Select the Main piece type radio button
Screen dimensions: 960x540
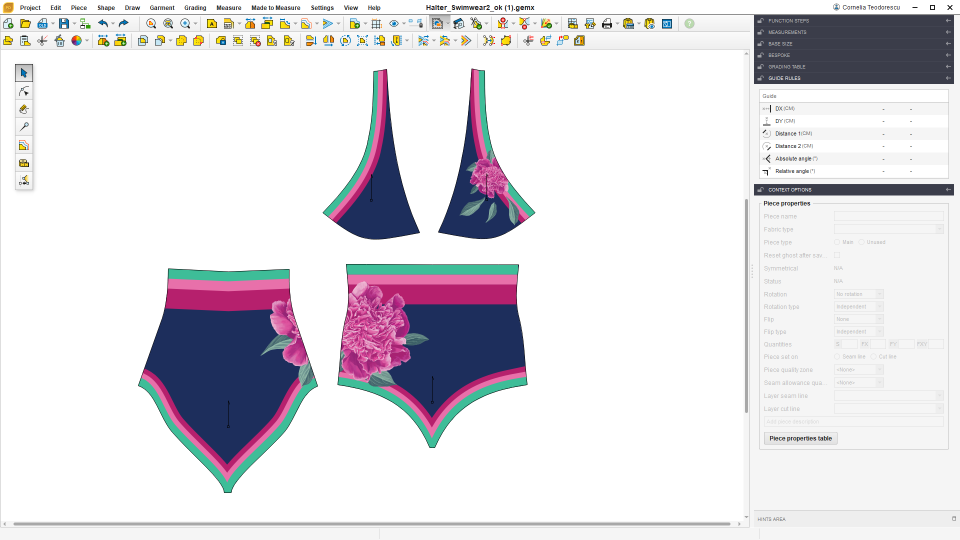837,242
